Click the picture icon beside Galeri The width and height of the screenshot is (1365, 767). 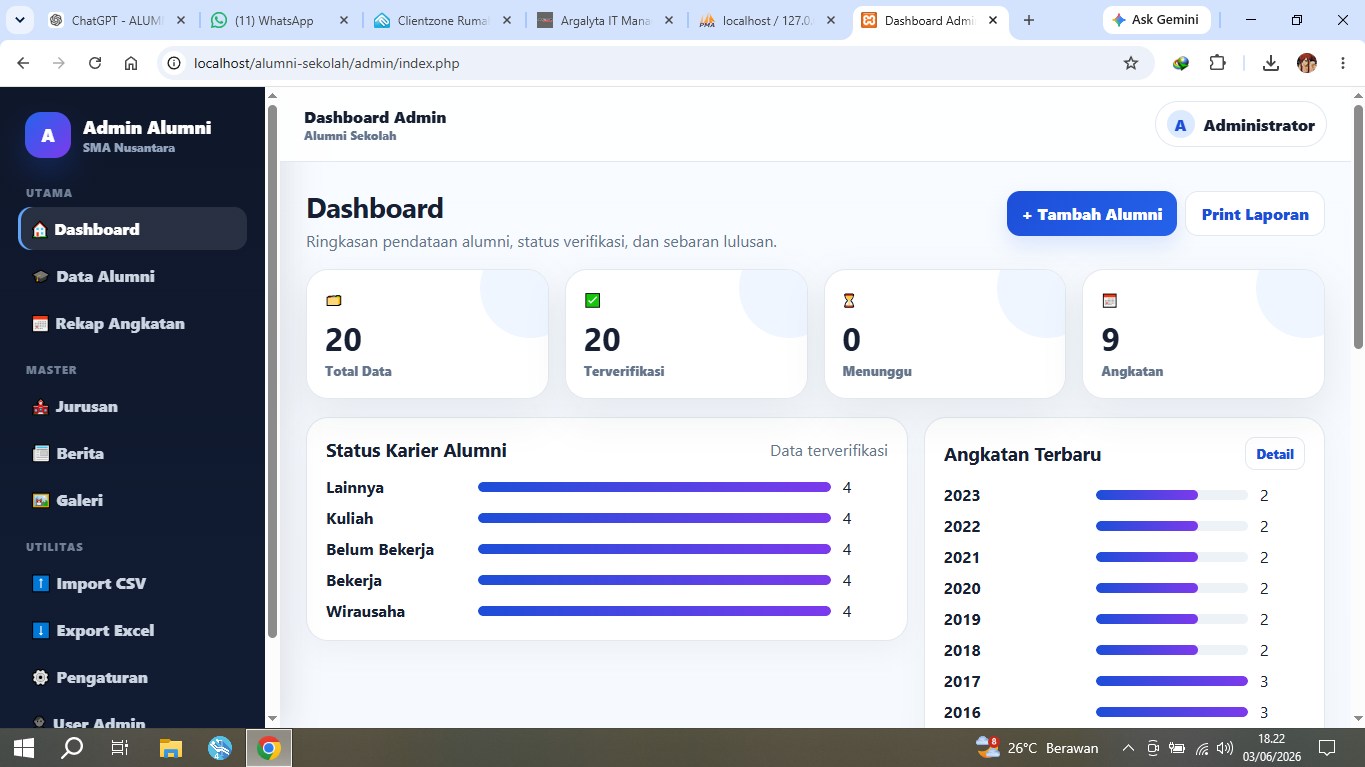(40, 501)
